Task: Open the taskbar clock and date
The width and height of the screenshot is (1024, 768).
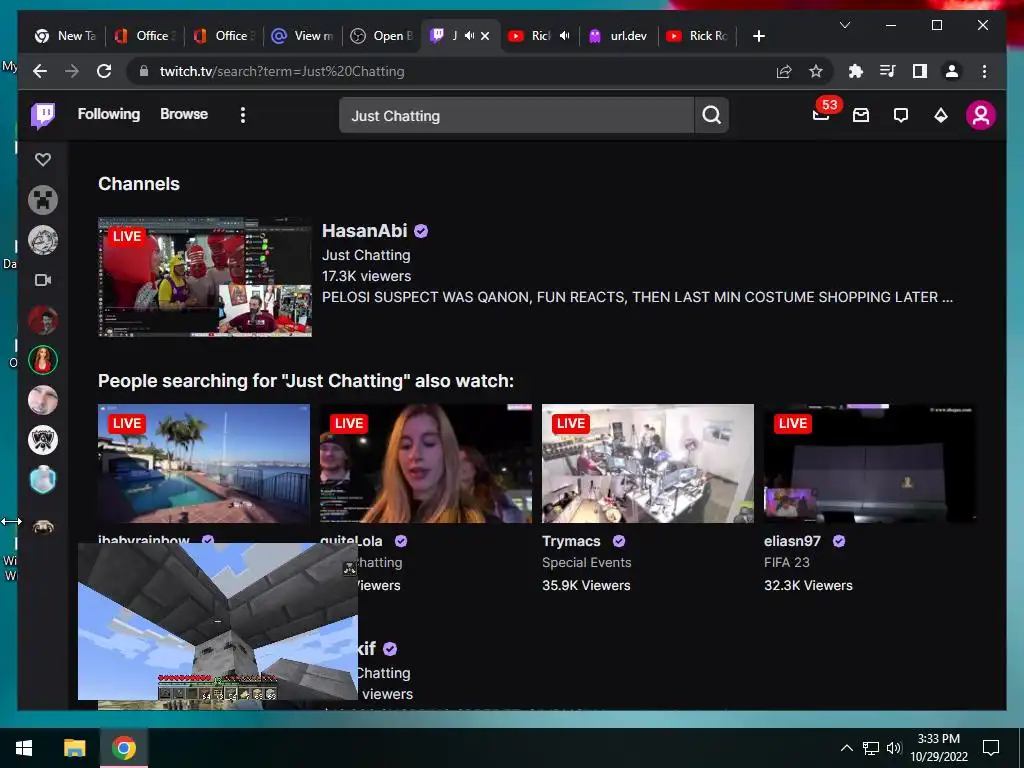Action: click(939, 748)
